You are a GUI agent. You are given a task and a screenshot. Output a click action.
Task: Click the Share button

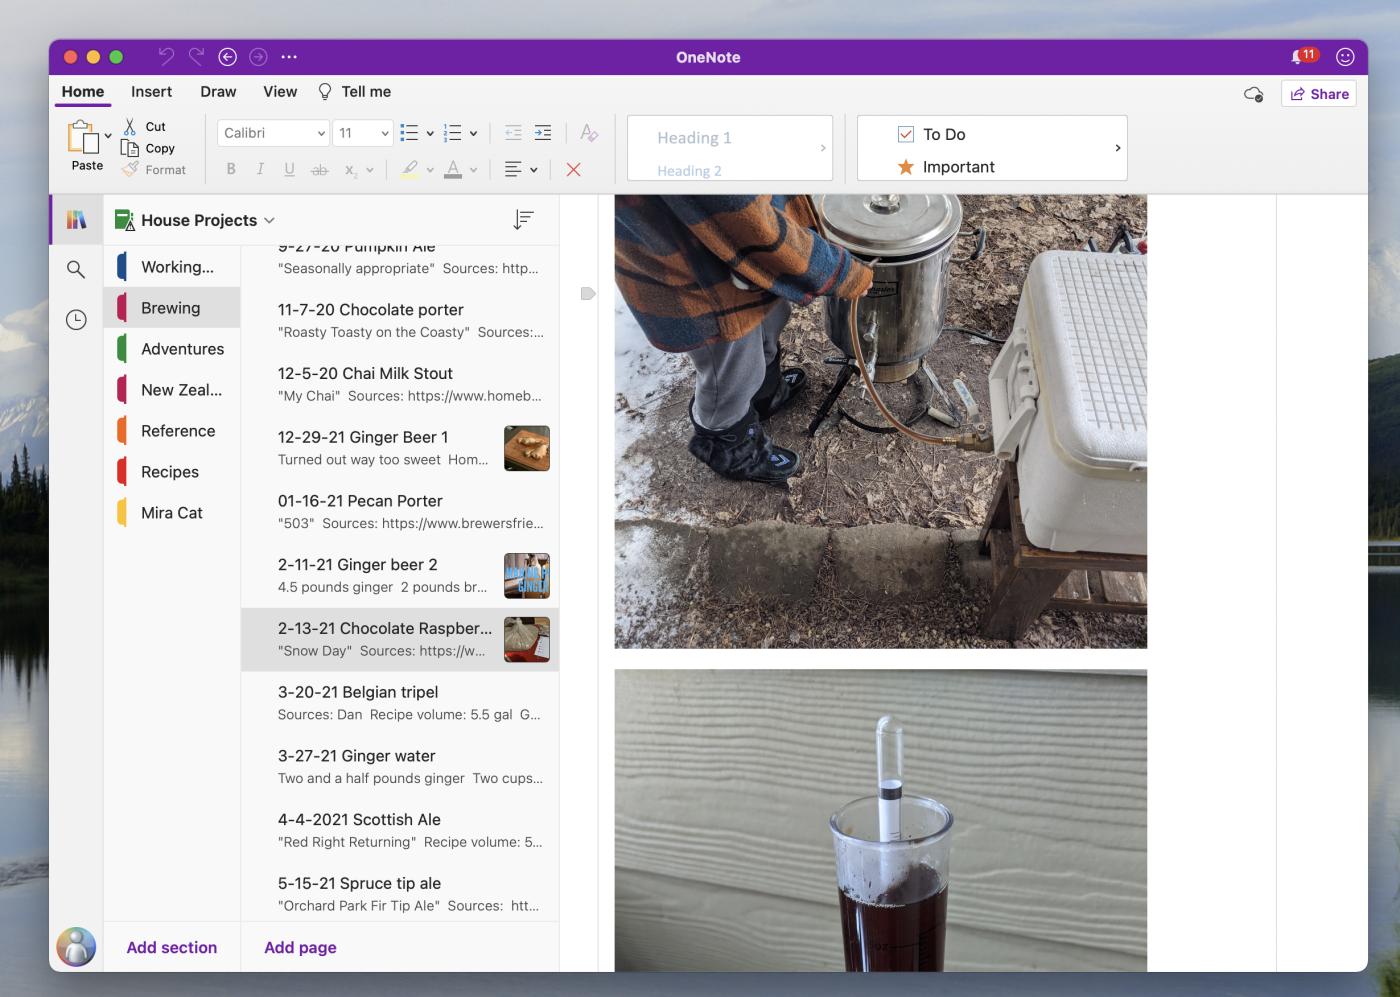[1319, 94]
